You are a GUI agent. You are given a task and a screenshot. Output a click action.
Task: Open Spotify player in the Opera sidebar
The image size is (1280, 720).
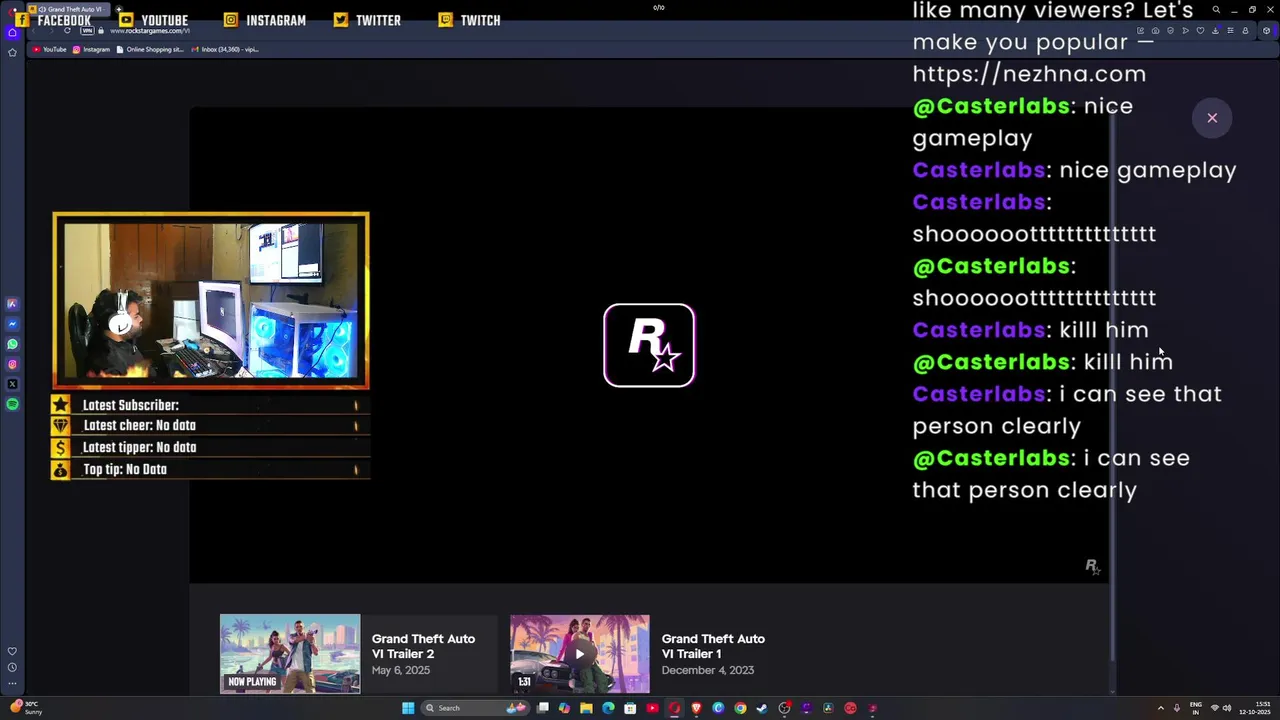click(x=12, y=404)
